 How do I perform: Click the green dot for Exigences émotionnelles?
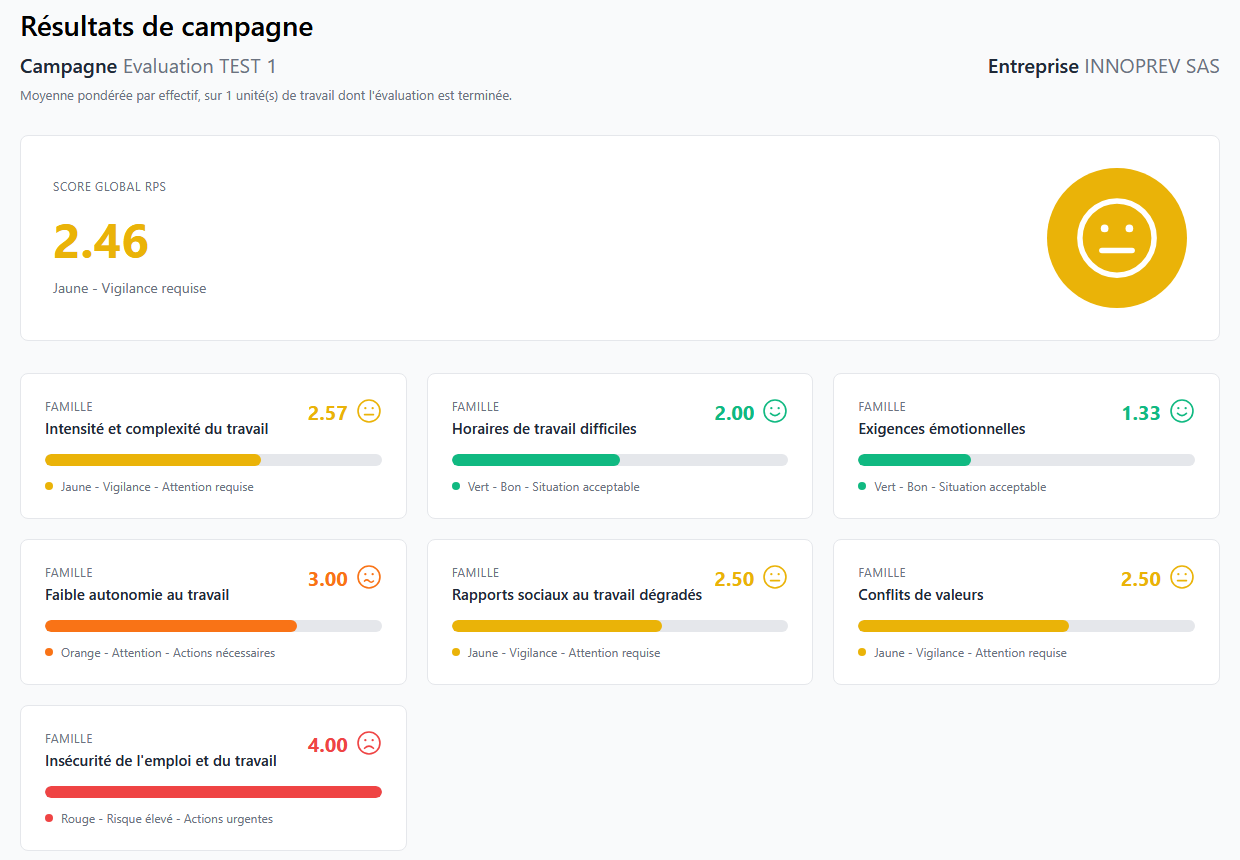tap(862, 487)
